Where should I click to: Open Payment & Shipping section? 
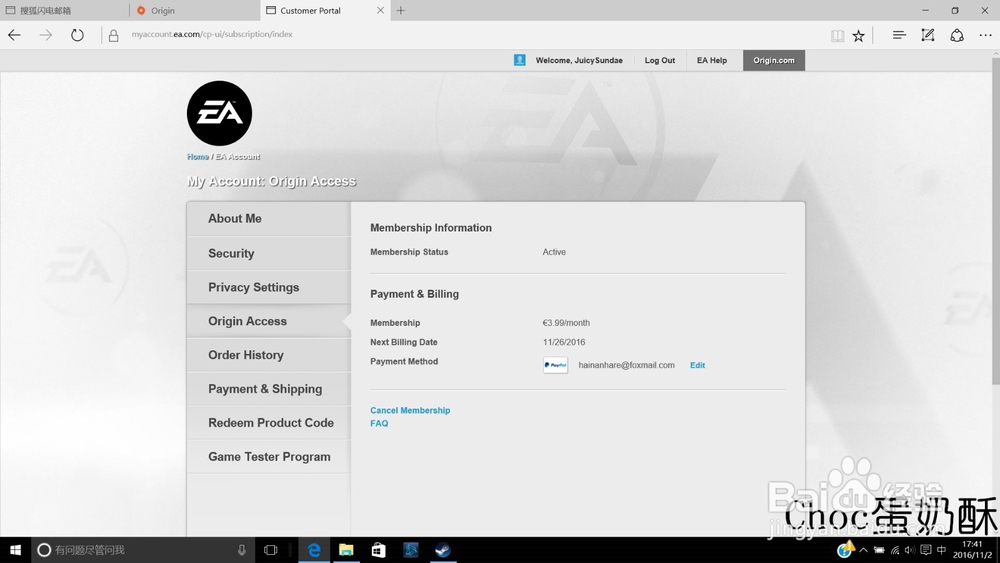[x=268, y=389]
